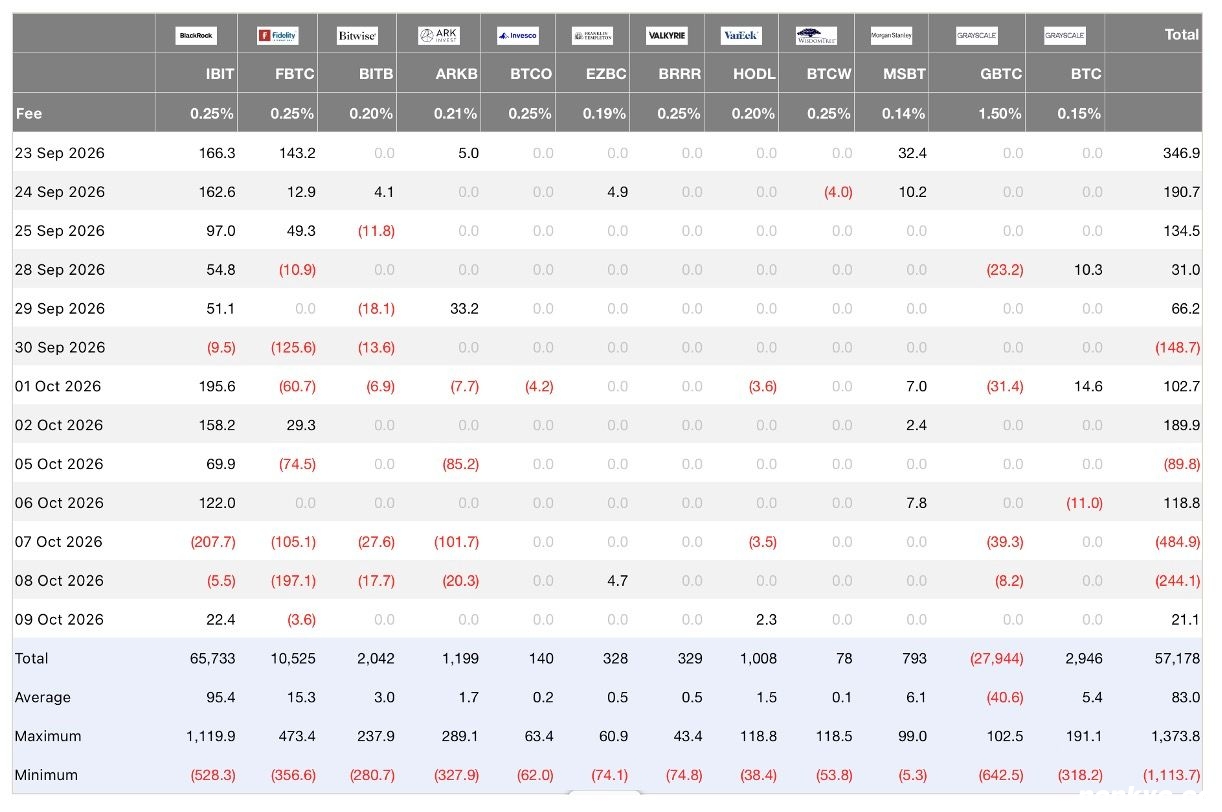Click the (197.1) FBTC outflow on 08 Oct
The height and width of the screenshot is (812, 1222).
coord(293,581)
